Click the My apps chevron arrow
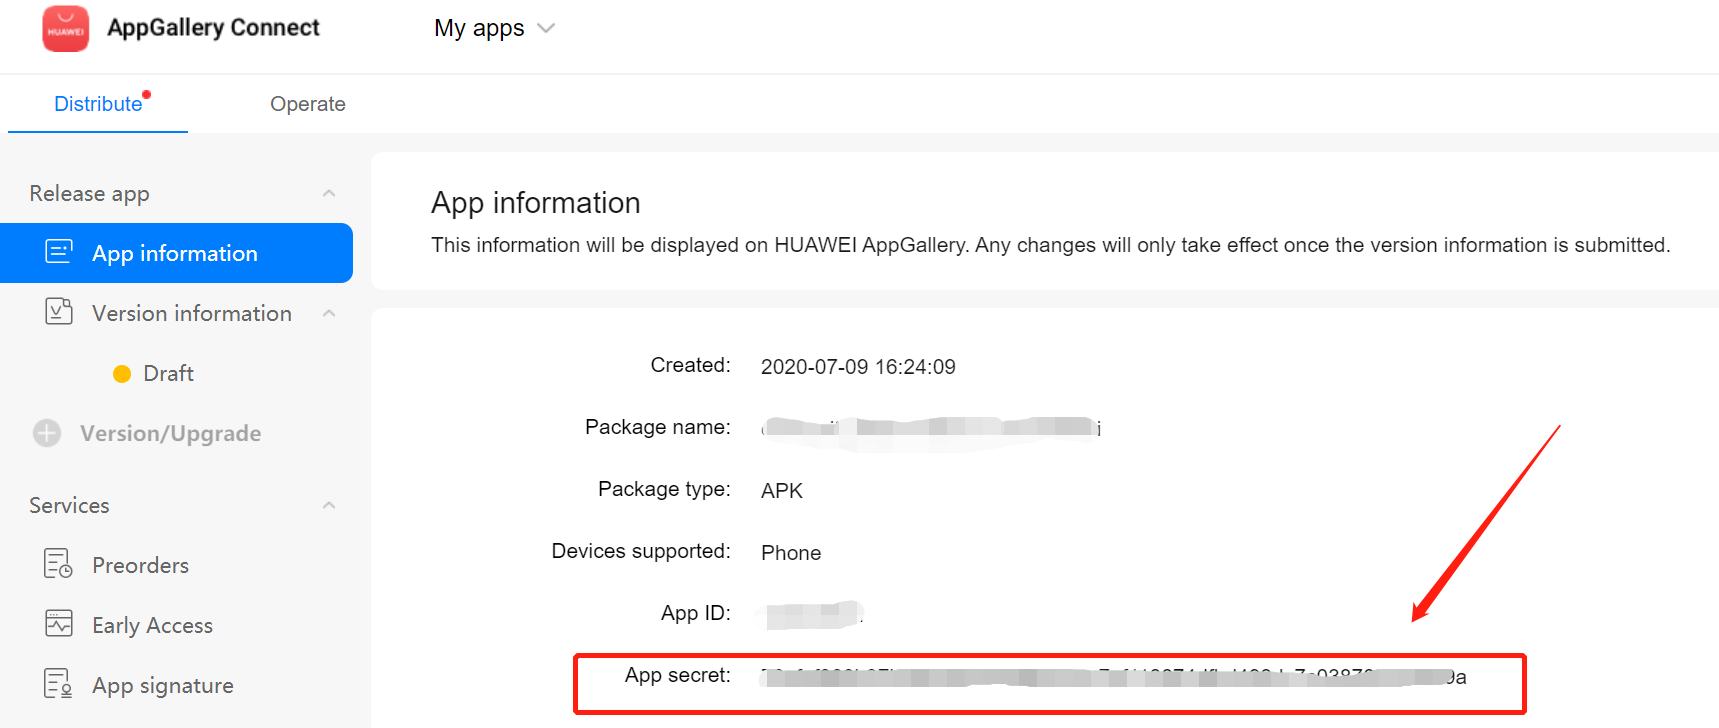The width and height of the screenshot is (1719, 728). 546,28
